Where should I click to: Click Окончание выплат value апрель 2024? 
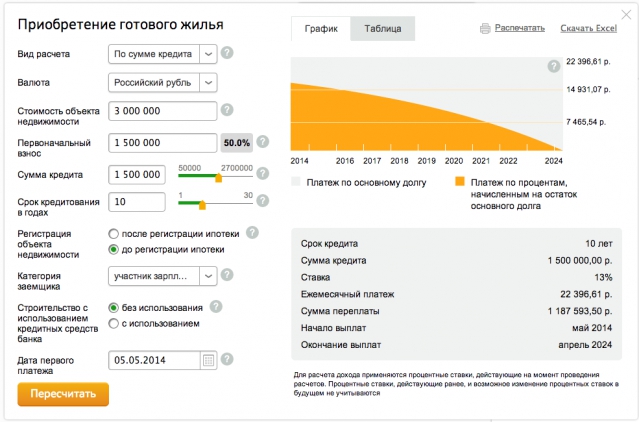pos(585,345)
